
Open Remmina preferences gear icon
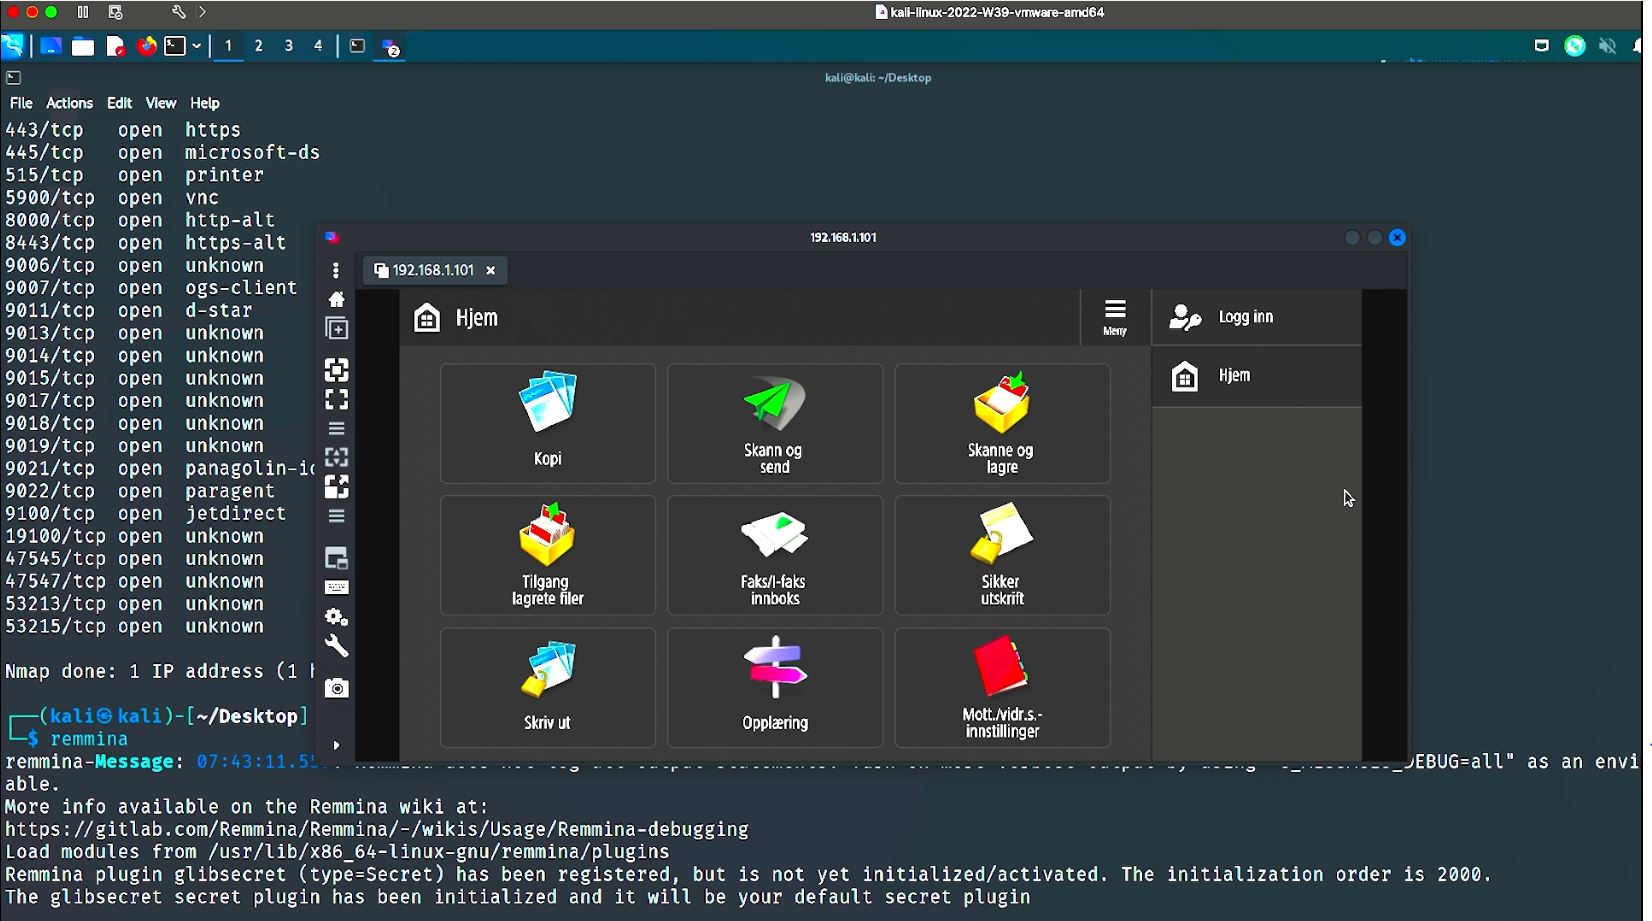337,617
